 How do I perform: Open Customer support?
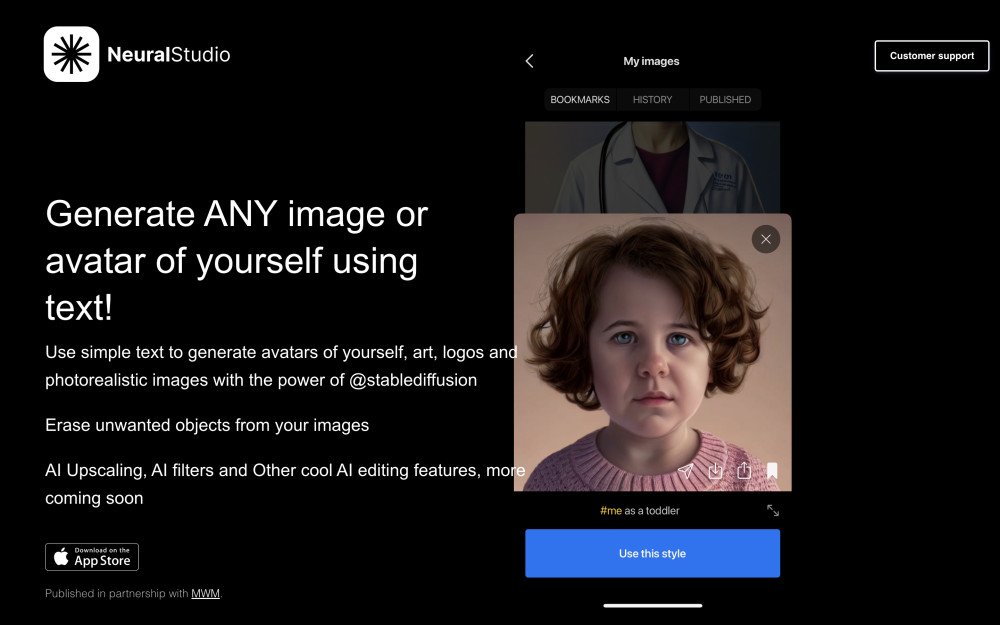pyautogui.click(x=931, y=55)
